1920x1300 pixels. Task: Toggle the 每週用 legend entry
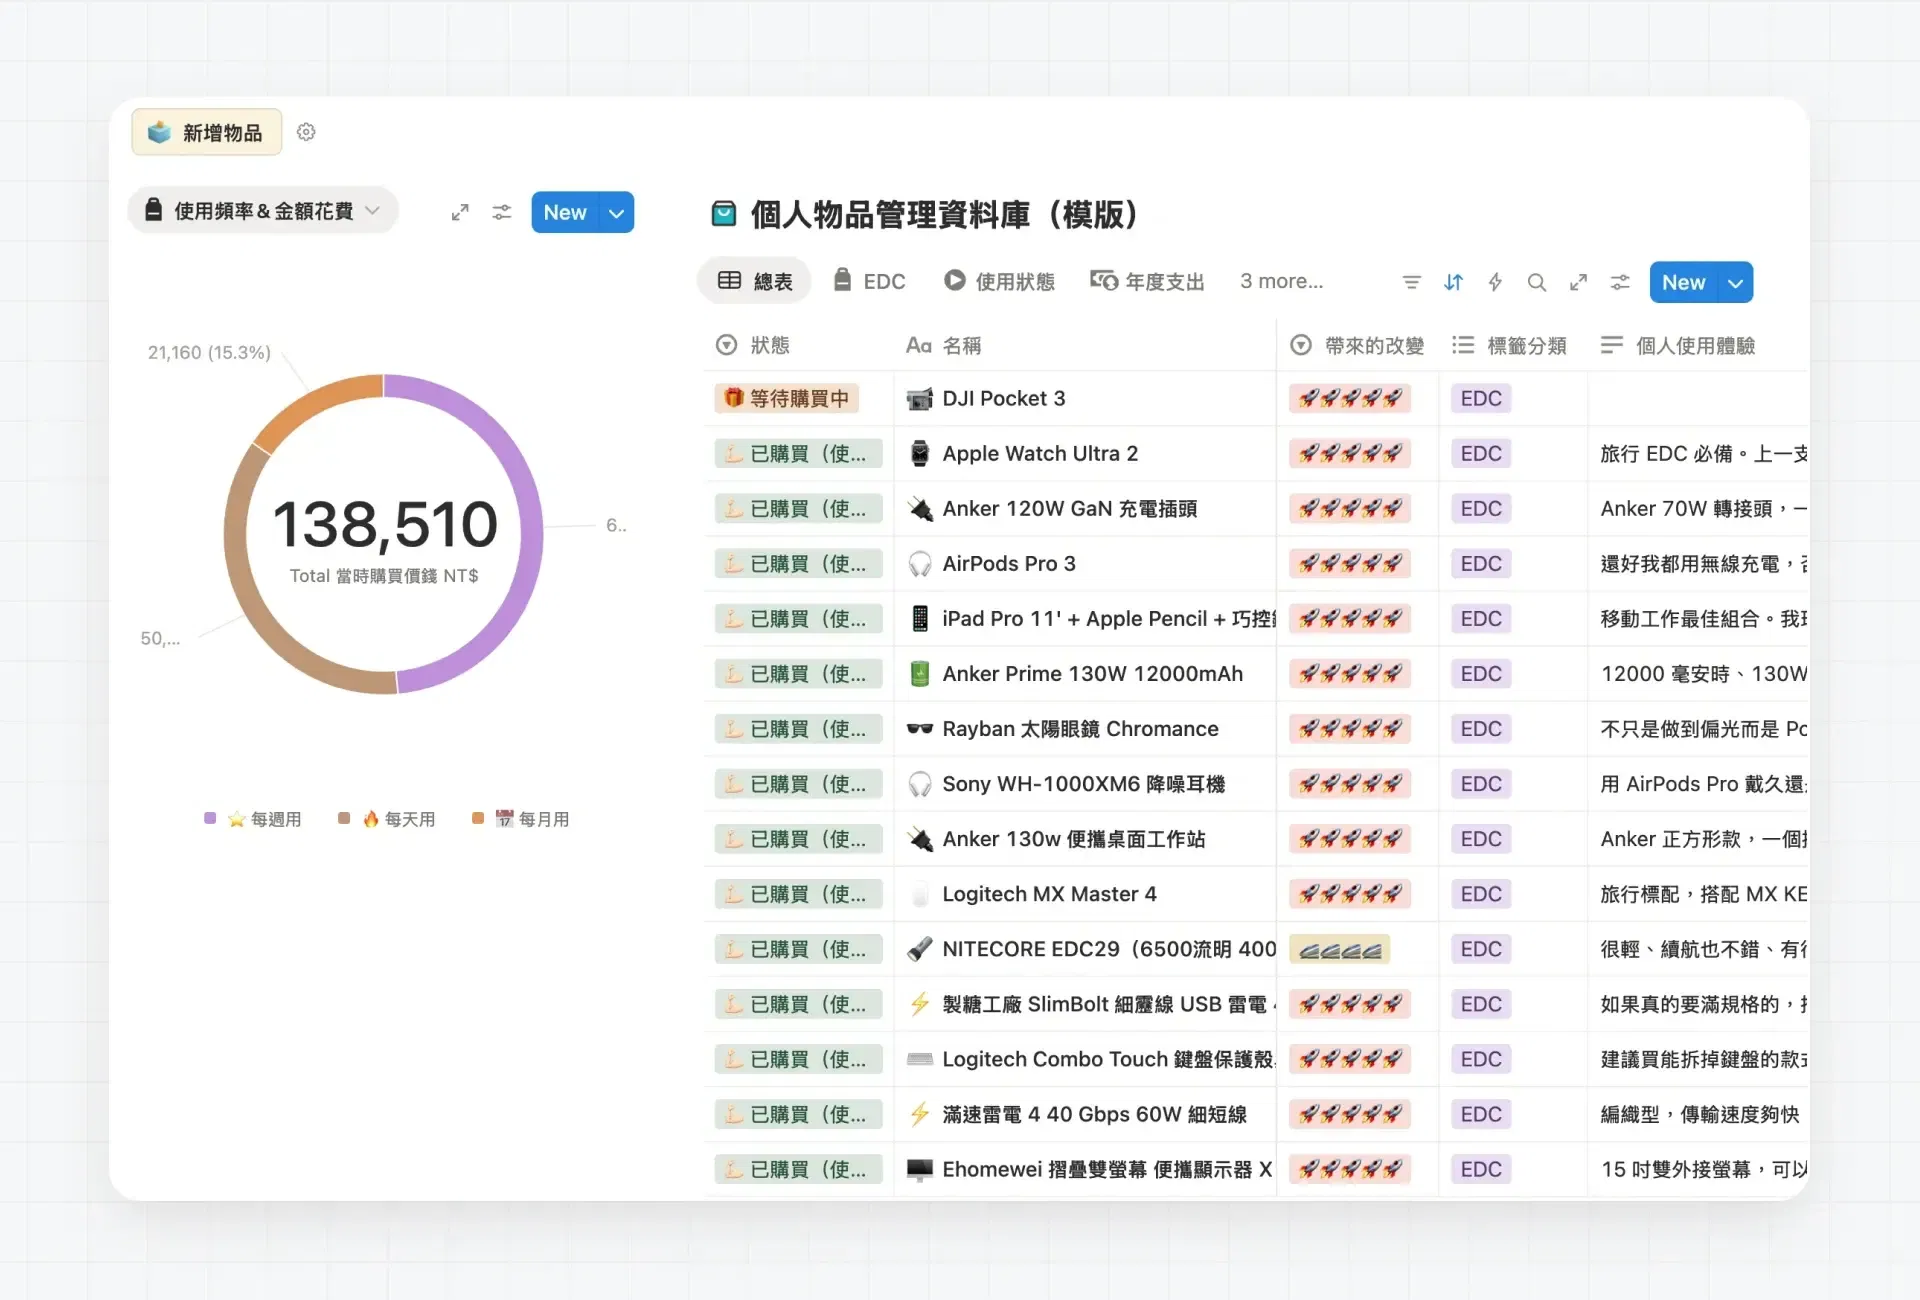[x=253, y=819]
